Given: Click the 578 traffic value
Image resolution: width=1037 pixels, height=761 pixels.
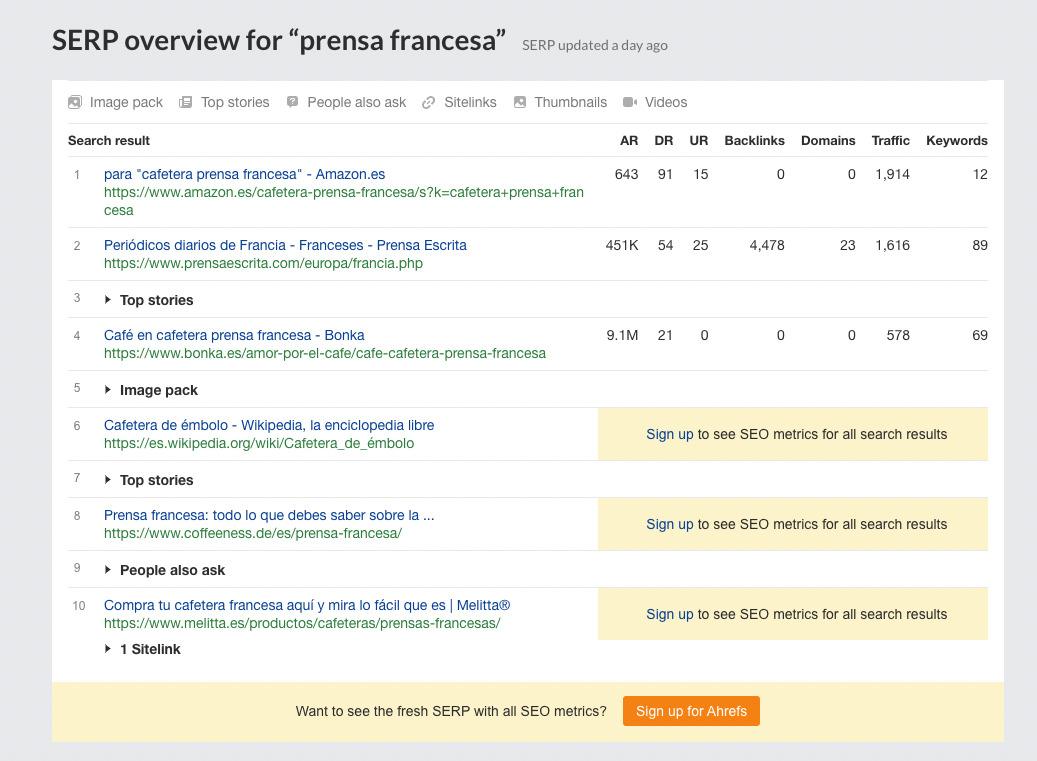Looking at the screenshot, I should [898, 335].
